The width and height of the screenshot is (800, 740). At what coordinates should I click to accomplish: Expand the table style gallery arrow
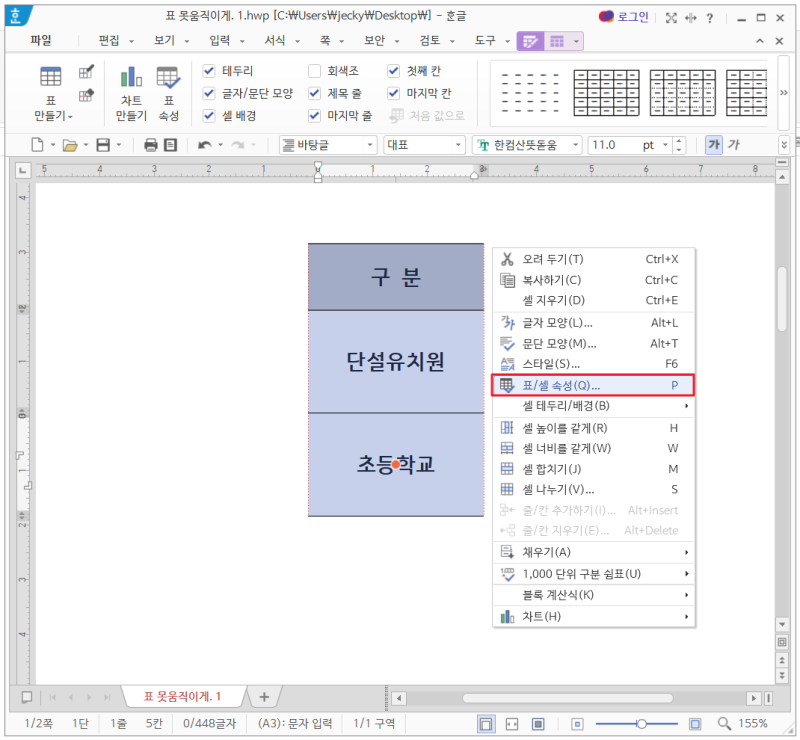pyautogui.click(x=784, y=93)
